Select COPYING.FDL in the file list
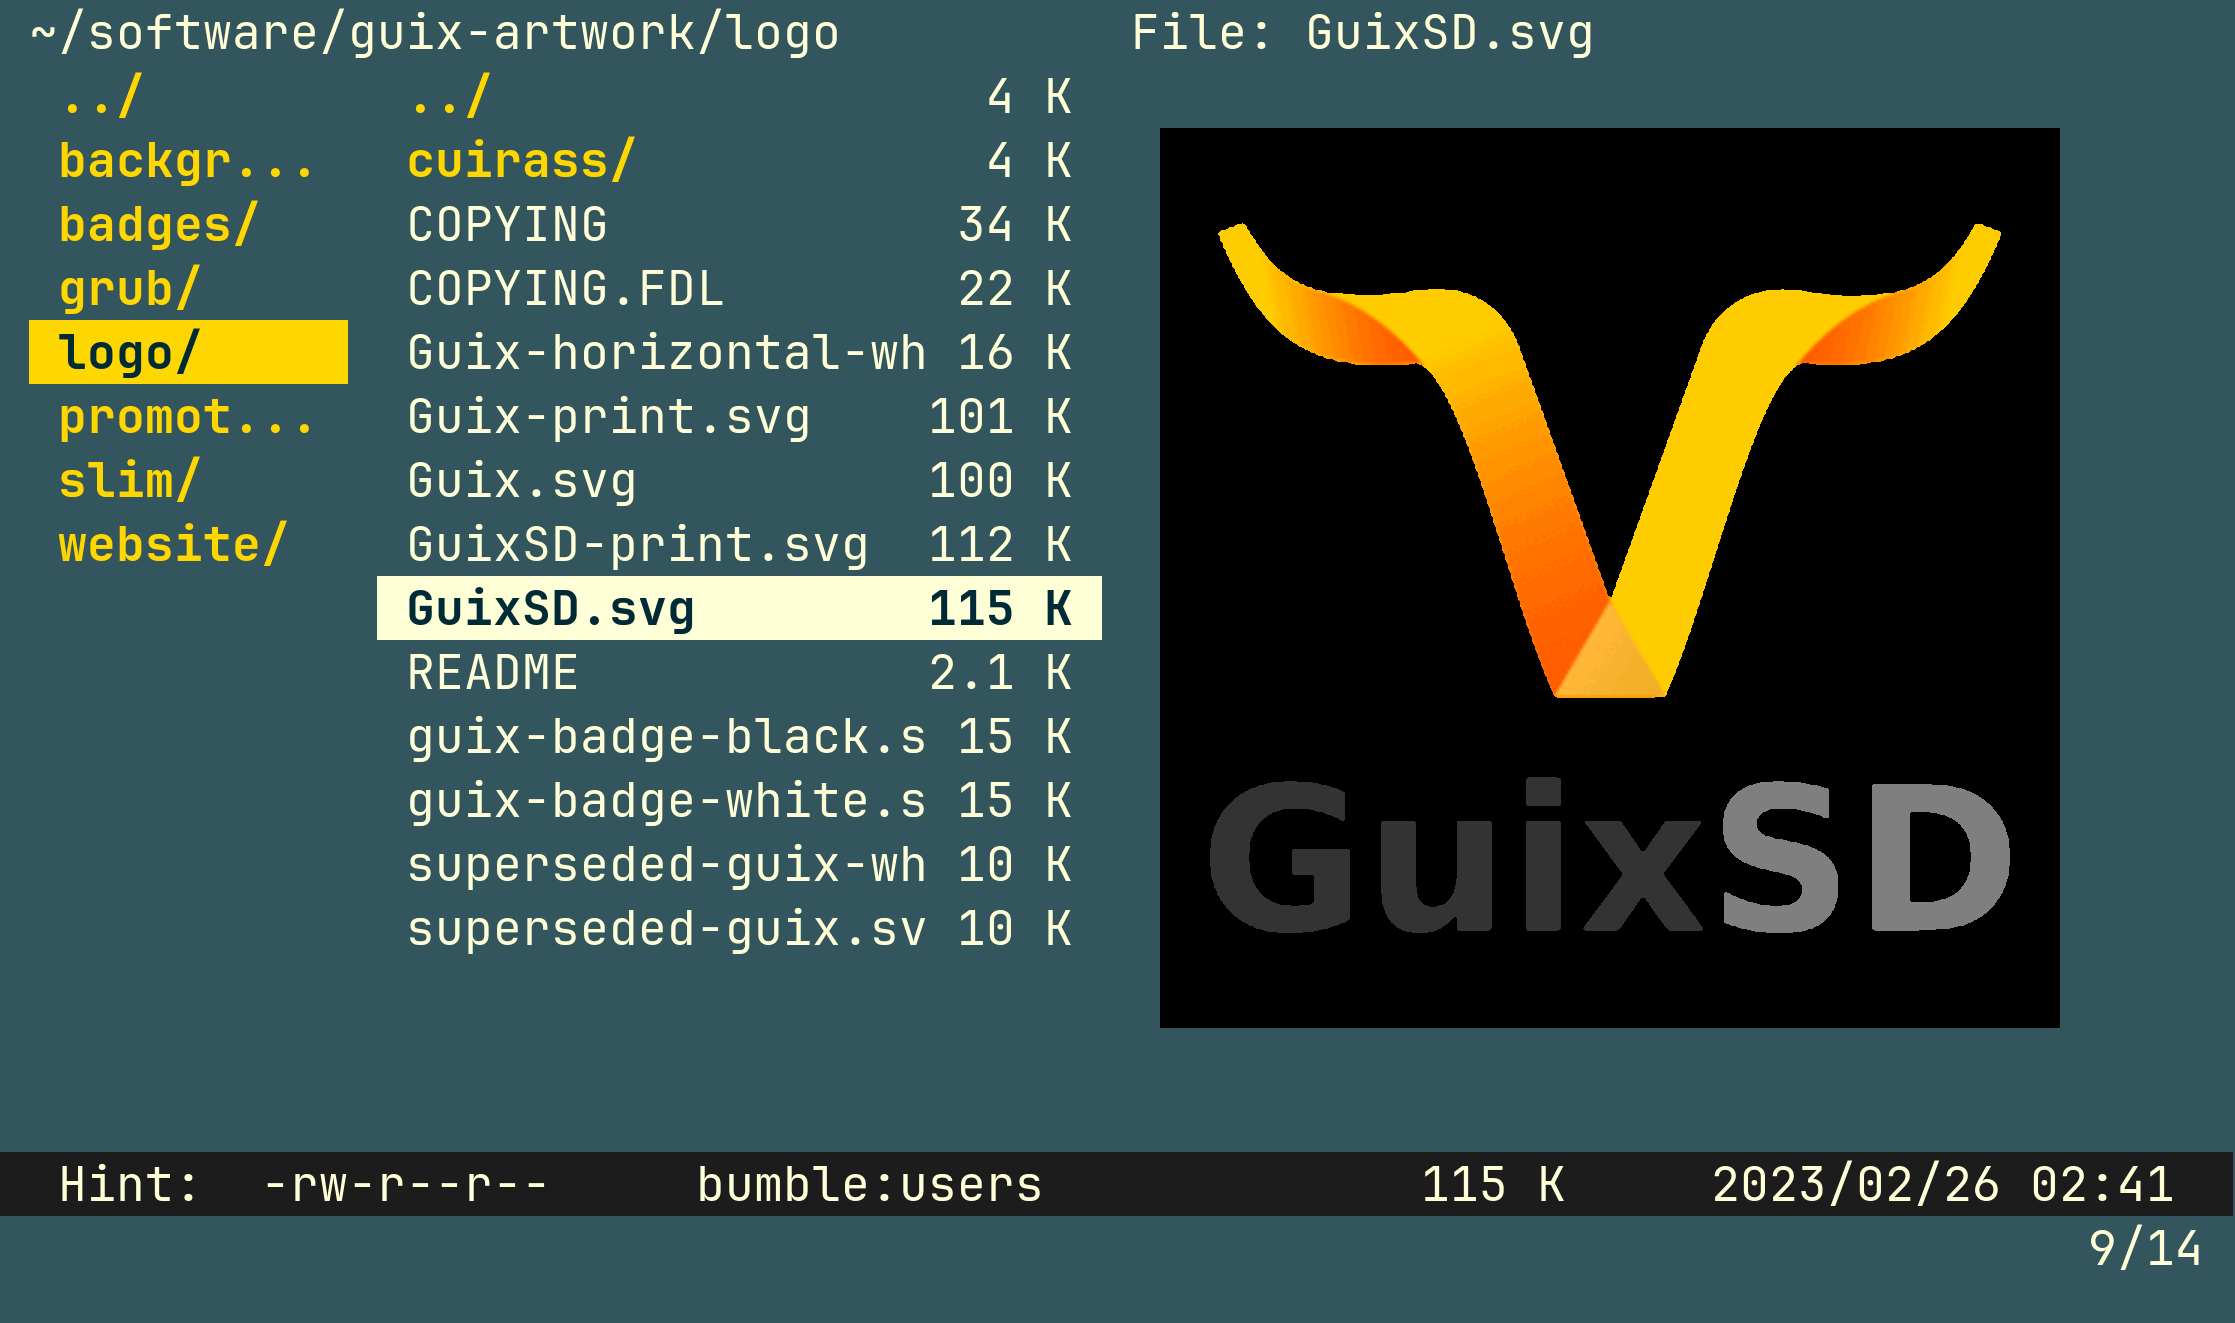The image size is (2235, 1323). click(x=565, y=289)
